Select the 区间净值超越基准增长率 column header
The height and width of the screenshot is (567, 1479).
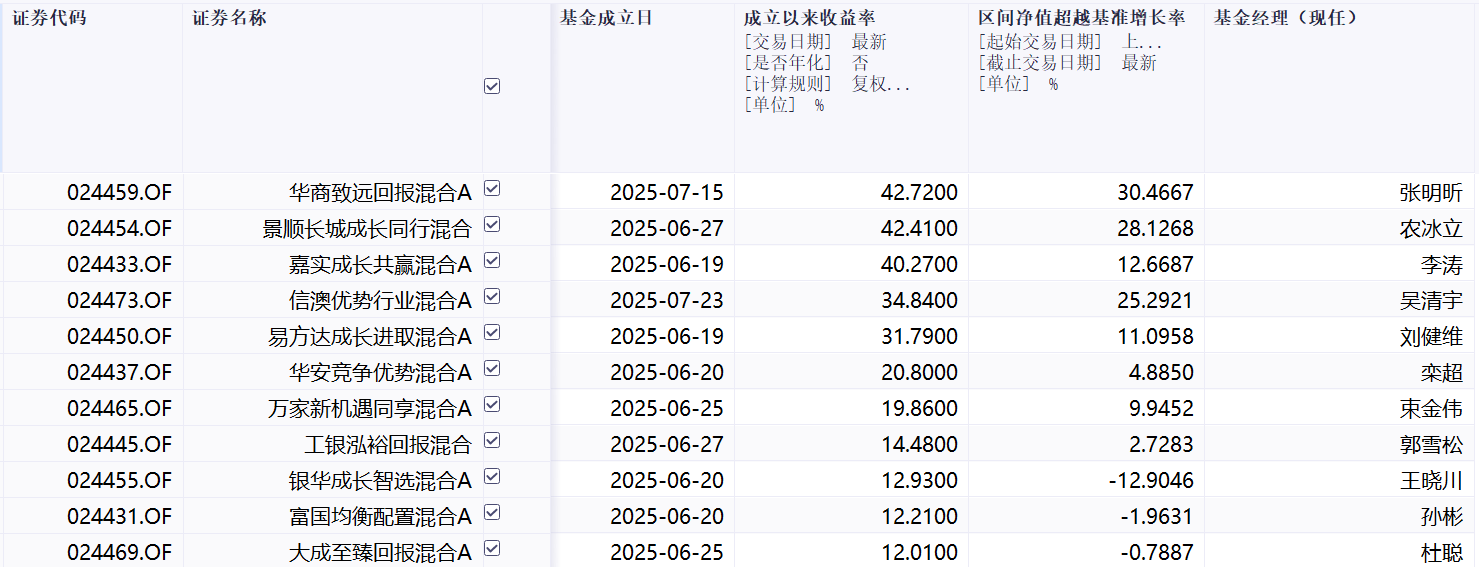1081,18
